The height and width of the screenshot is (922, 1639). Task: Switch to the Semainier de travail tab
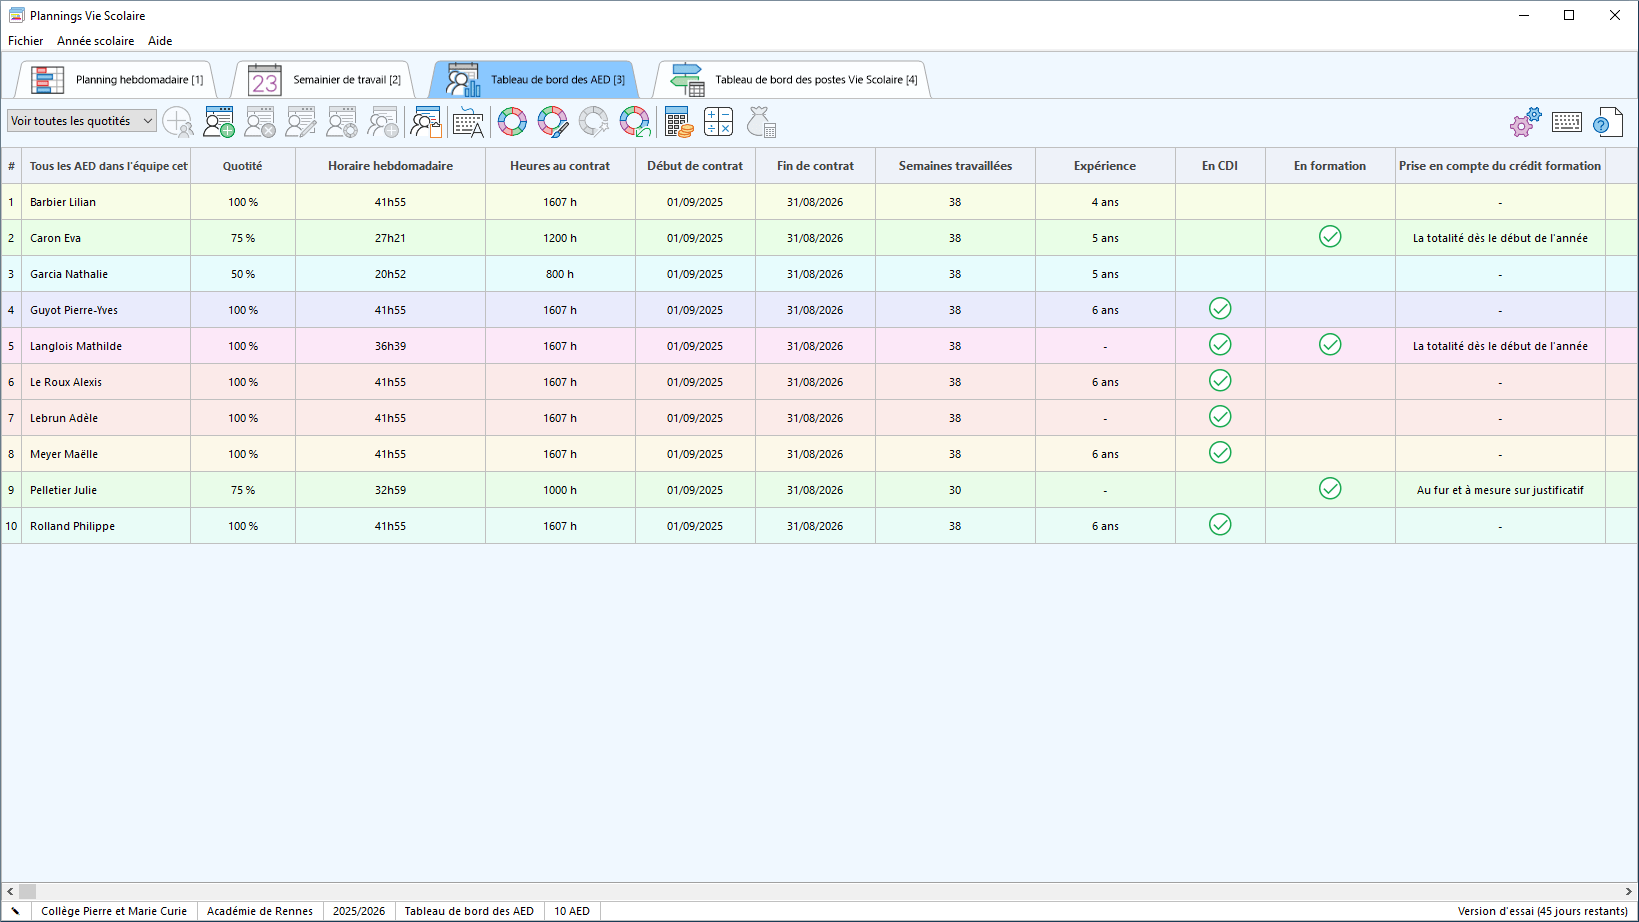pyautogui.click(x=324, y=80)
